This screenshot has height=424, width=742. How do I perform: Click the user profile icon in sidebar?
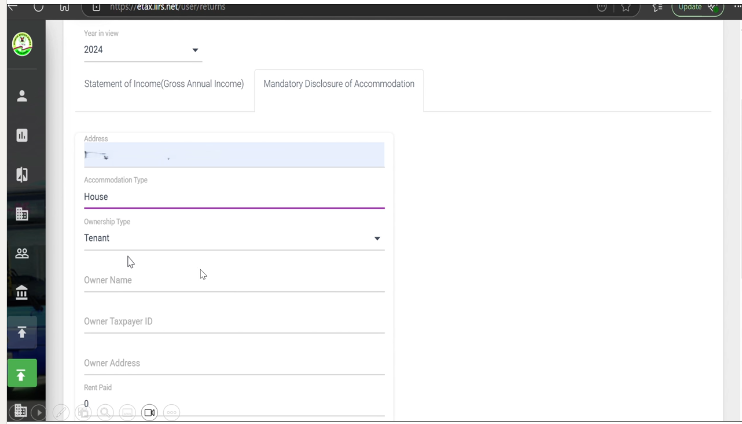pos(22,97)
